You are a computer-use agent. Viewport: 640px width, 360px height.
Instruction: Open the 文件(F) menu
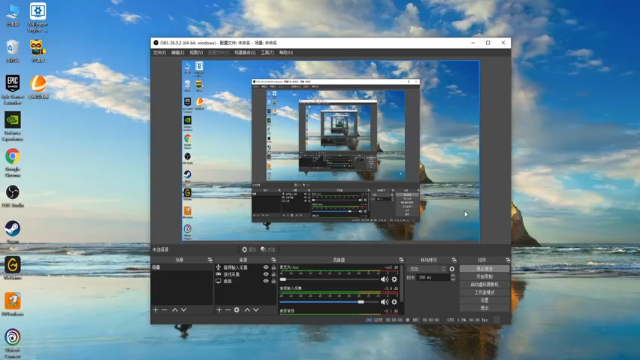click(159, 53)
